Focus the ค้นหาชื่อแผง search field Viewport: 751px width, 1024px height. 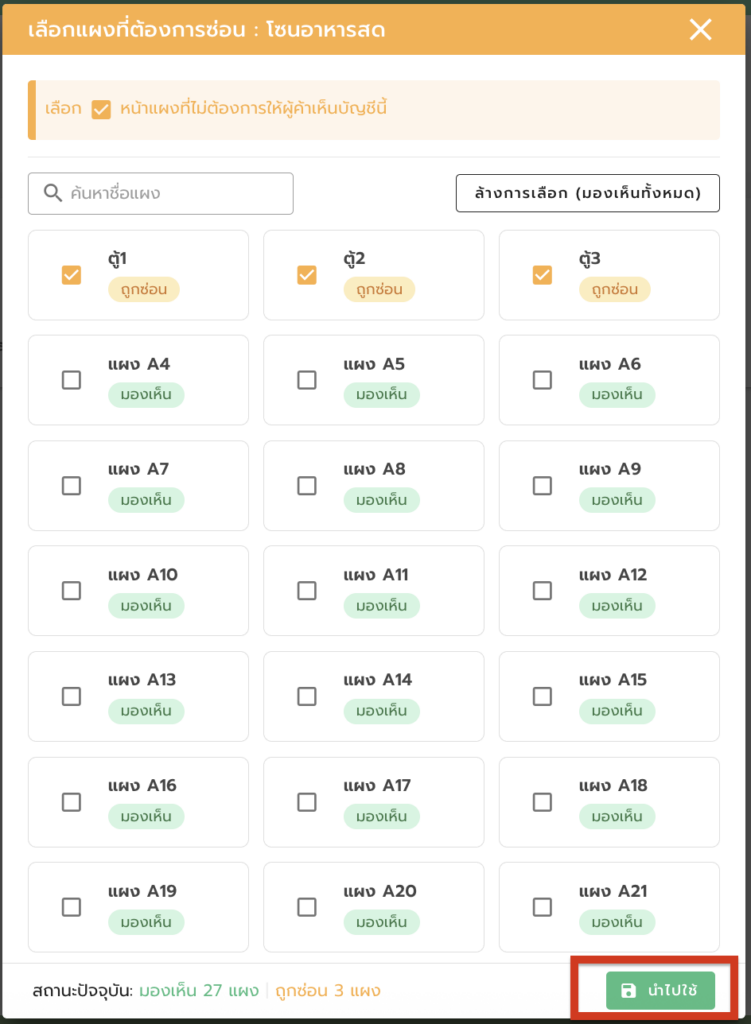(x=175, y=193)
